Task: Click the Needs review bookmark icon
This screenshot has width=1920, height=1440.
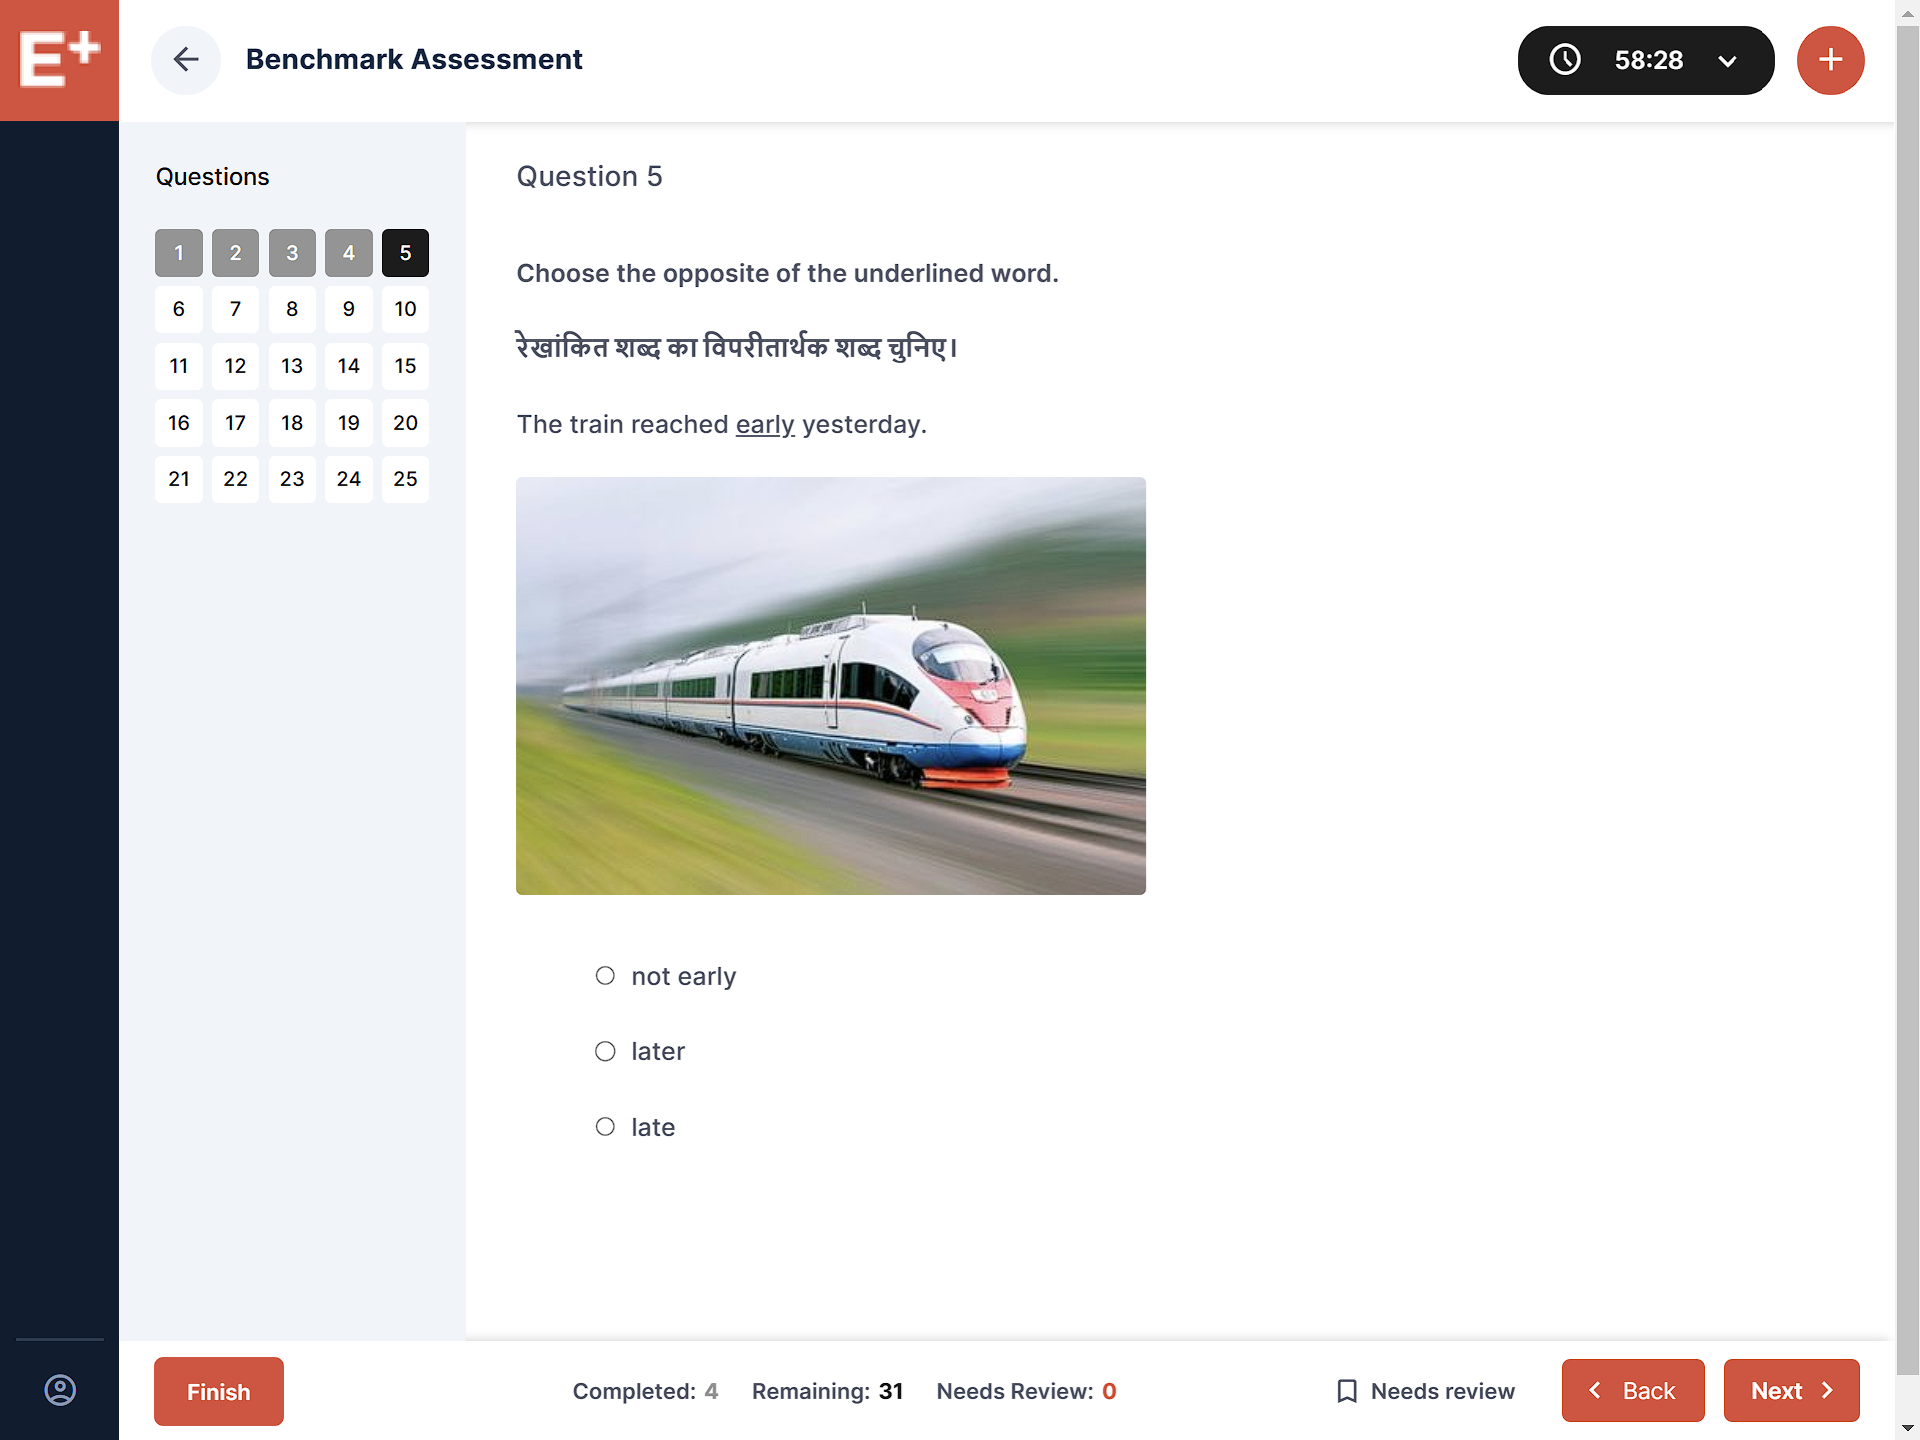Action: (x=1347, y=1391)
